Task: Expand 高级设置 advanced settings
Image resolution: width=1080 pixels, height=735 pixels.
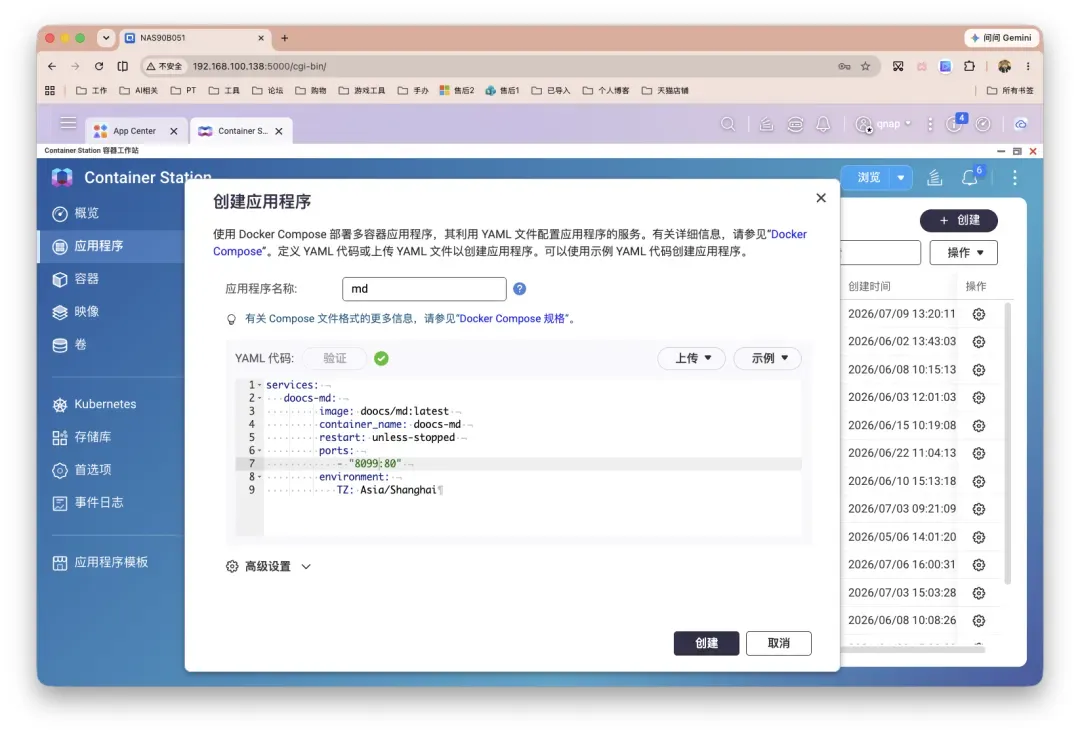Action: tap(269, 566)
